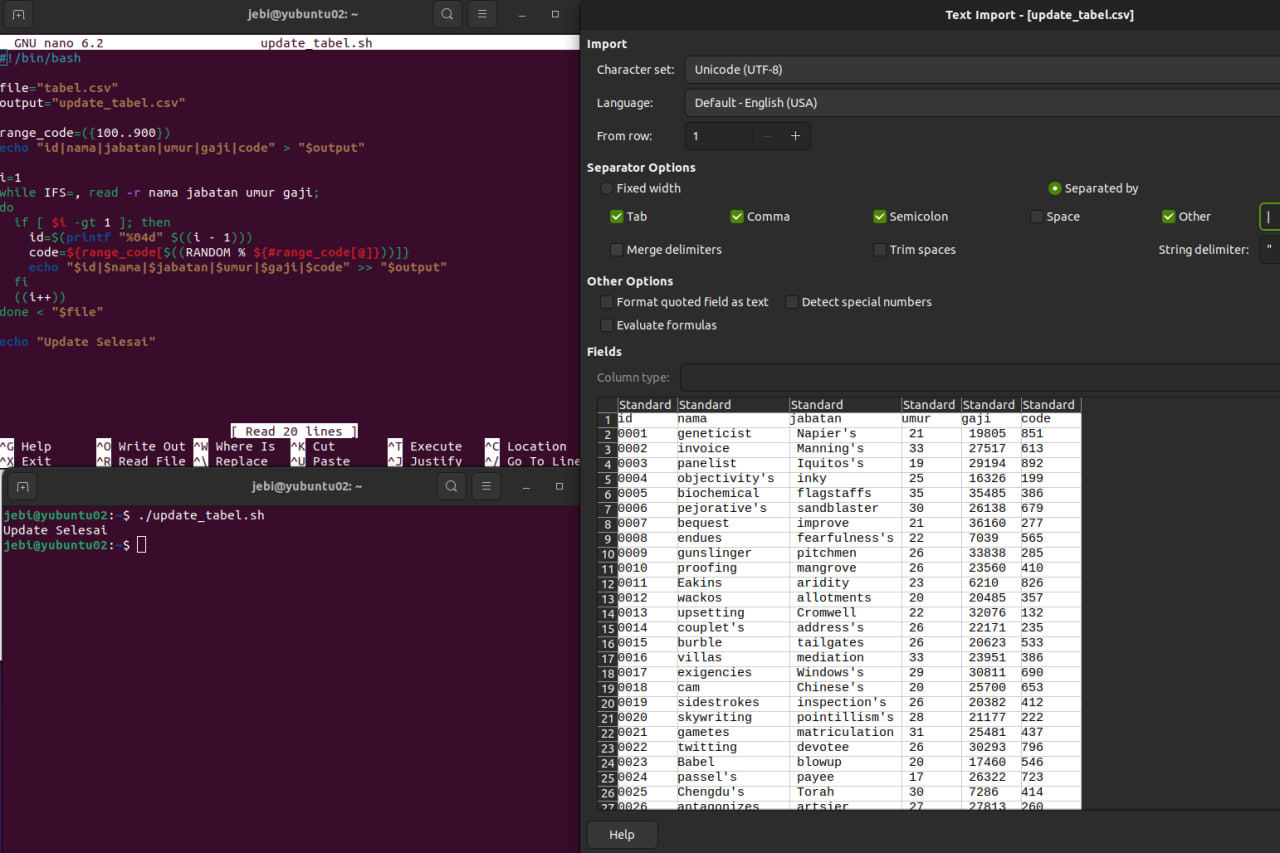Click the new tab icon in nano terminal
The image size is (1280, 853).
pyautogui.click(x=19, y=15)
